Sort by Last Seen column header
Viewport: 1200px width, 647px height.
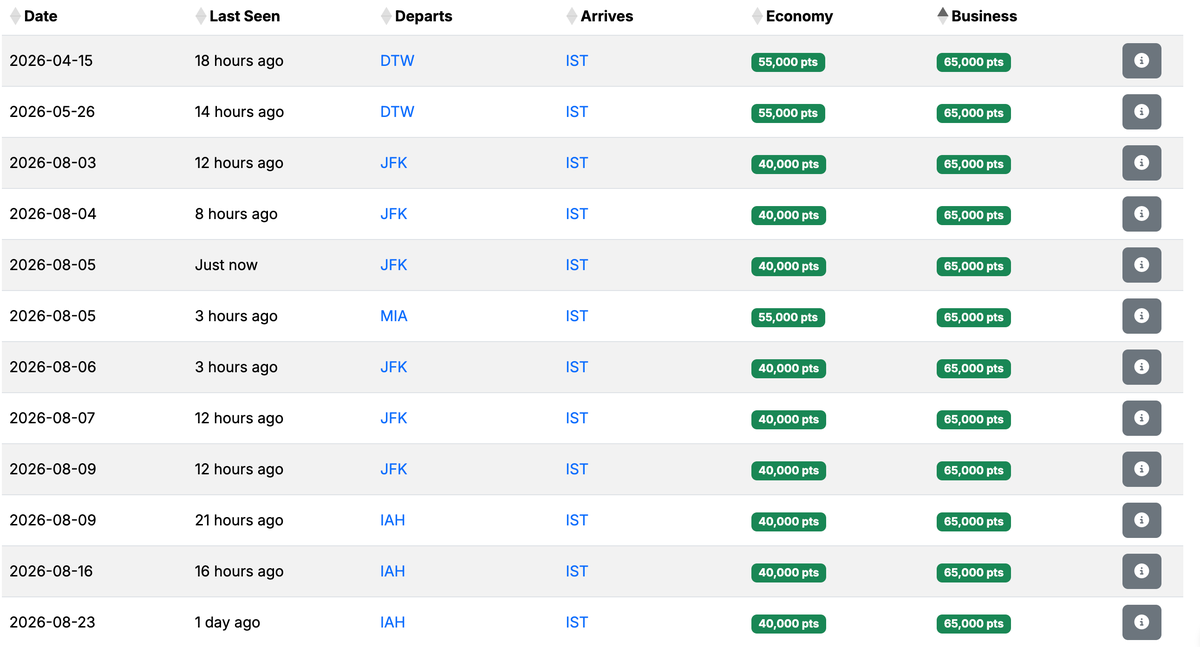(x=244, y=16)
